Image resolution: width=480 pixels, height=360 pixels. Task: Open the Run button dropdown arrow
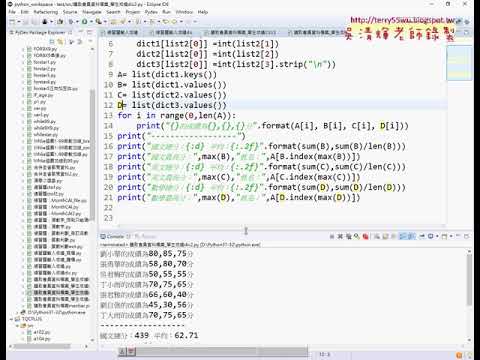91,22
